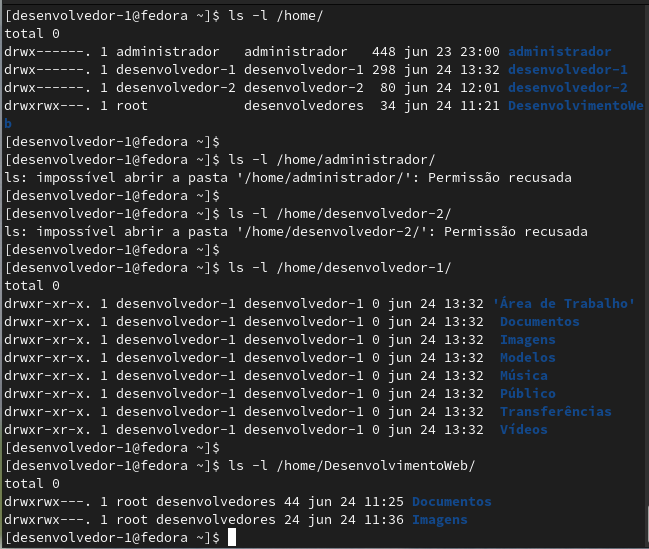Click the first 'Permissão recusada' error message
649x549 pixels.
point(500,178)
